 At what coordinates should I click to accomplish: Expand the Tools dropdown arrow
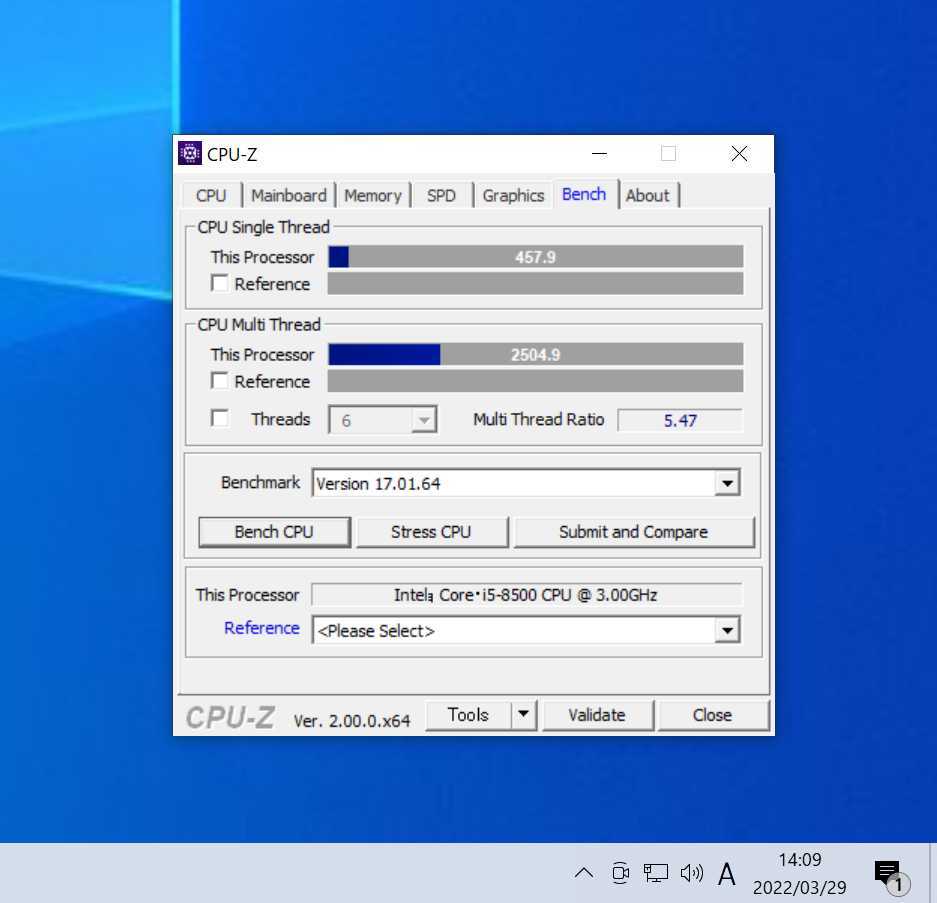click(523, 714)
